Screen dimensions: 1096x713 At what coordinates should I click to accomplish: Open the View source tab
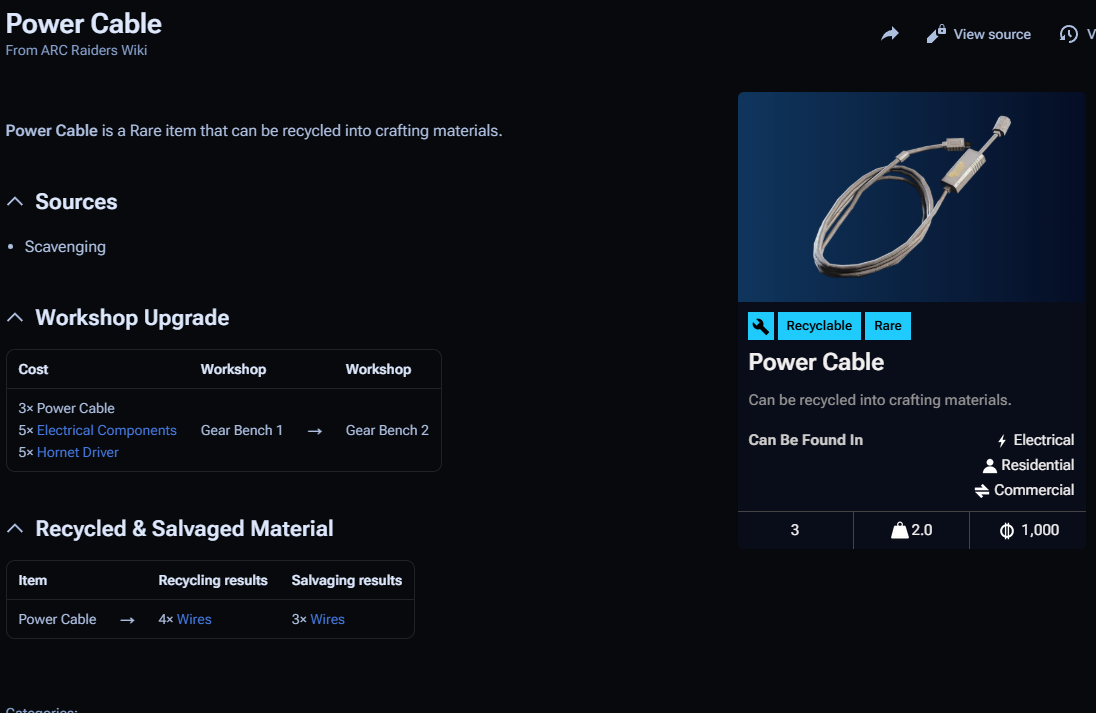click(991, 34)
